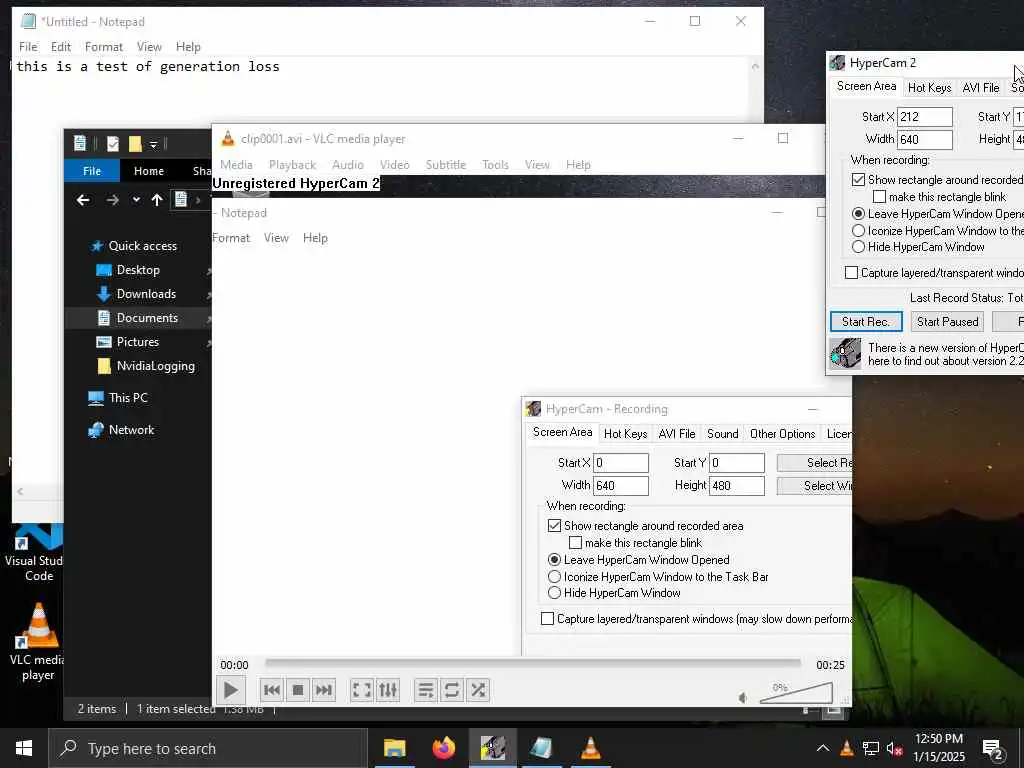Open VLC from taskbar
Screen dimensions: 1024x768
pyautogui.click(x=590, y=748)
